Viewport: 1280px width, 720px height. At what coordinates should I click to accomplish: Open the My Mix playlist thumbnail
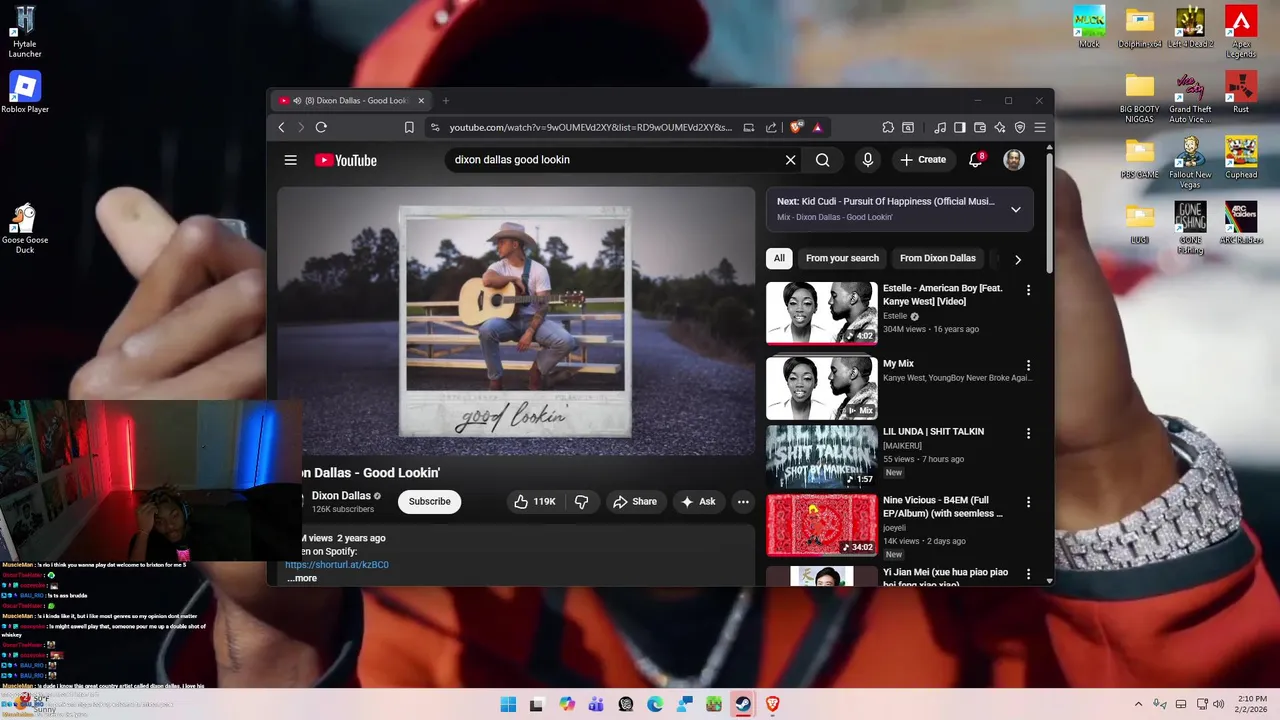pos(821,388)
